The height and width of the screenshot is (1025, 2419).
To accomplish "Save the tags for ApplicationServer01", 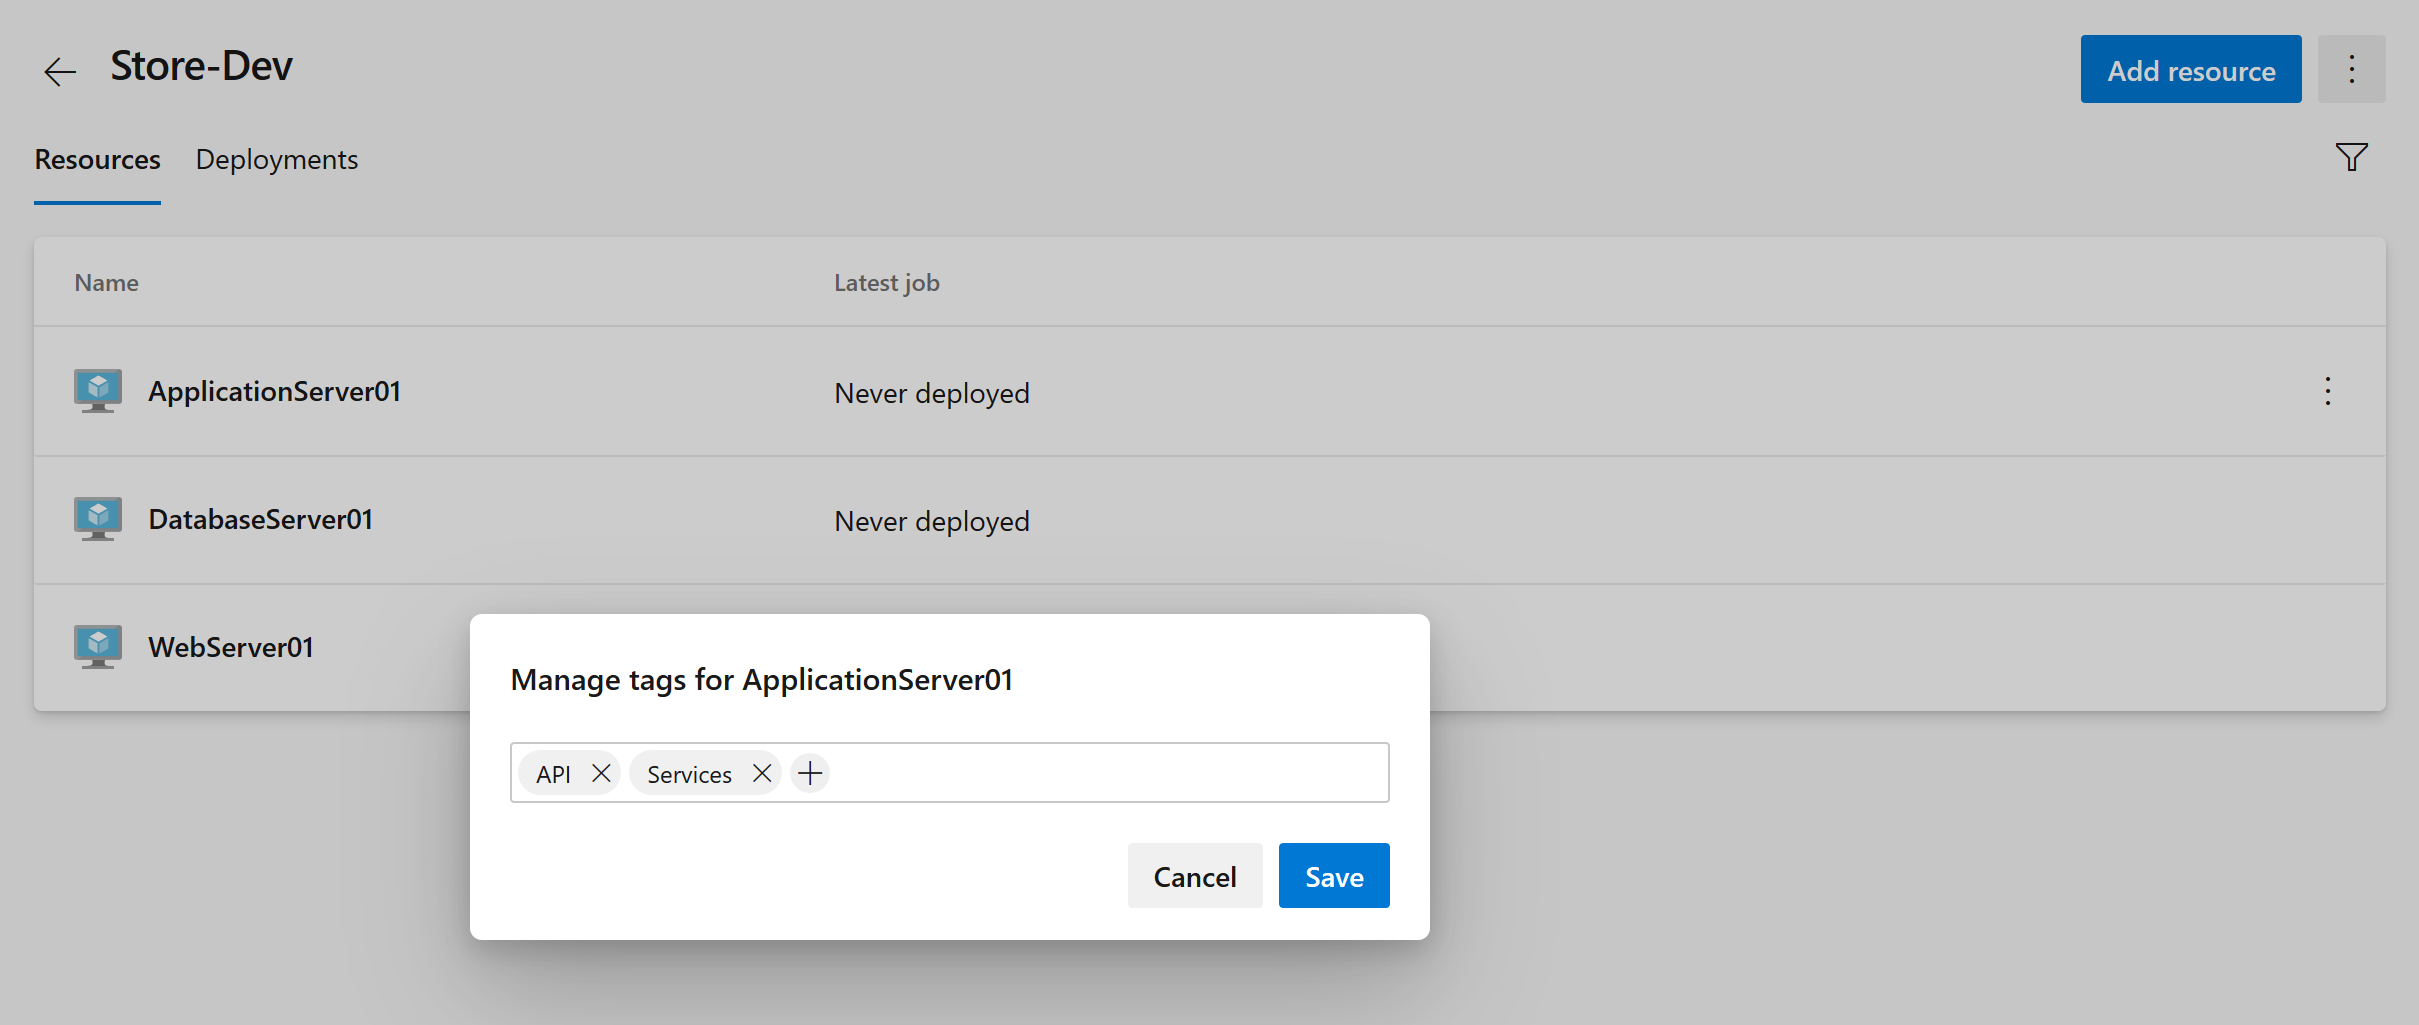I will coord(1333,875).
